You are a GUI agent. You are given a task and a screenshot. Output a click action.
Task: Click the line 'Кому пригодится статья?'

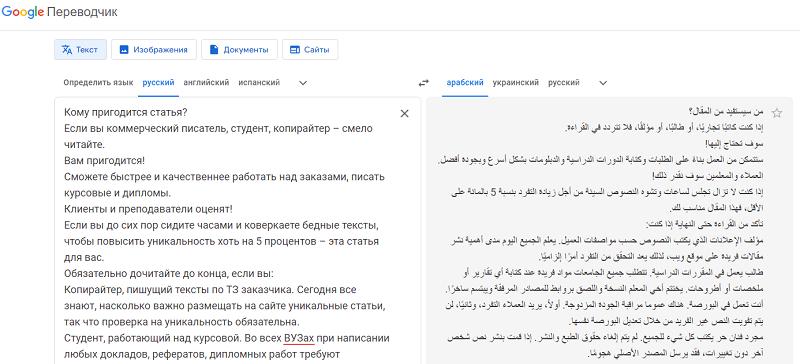click(126, 112)
